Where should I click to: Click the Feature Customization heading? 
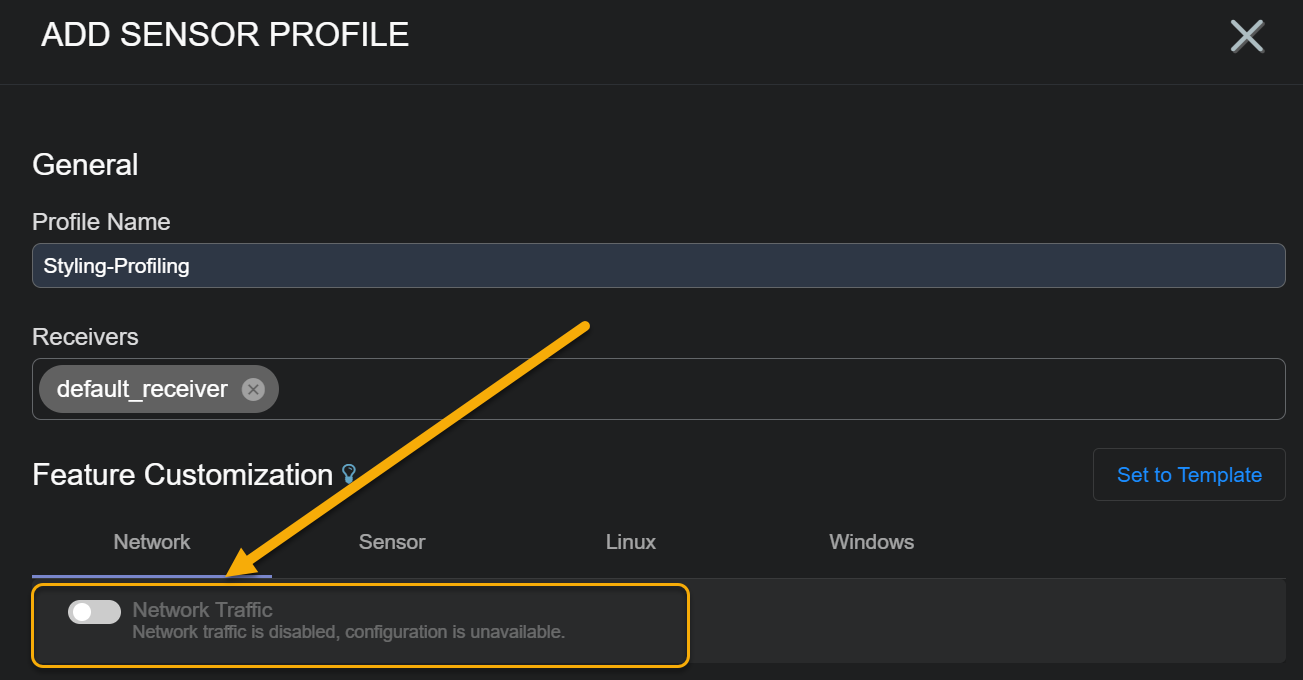click(182, 474)
